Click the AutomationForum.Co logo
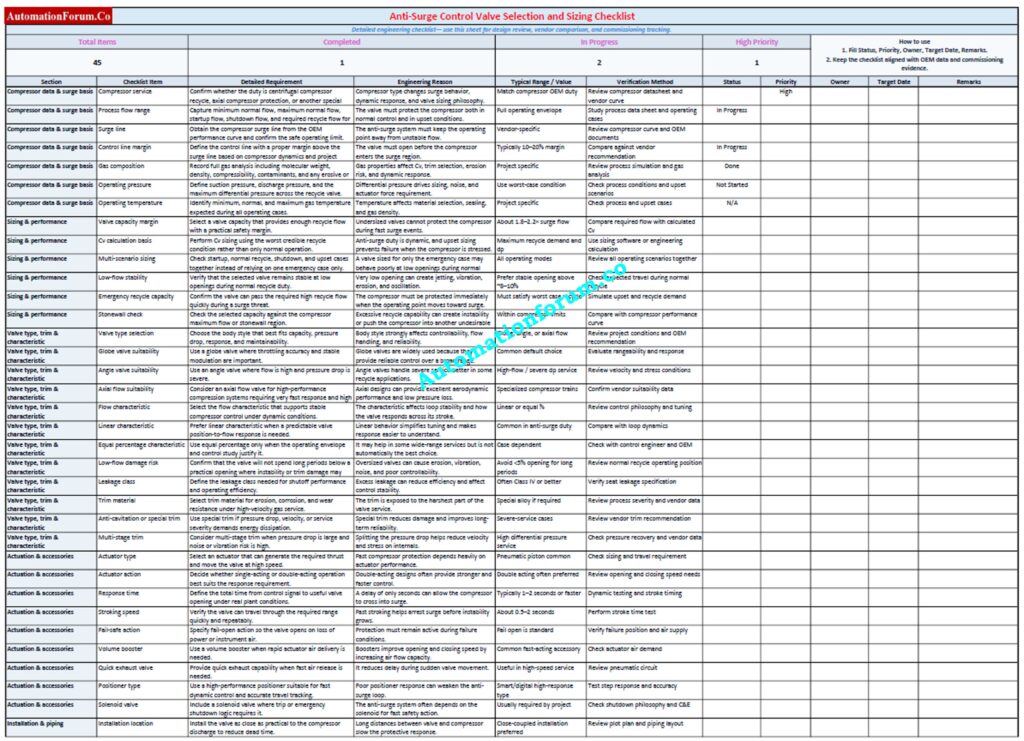Image resolution: width=1024 pixels, height=741 pixels. 58,16
